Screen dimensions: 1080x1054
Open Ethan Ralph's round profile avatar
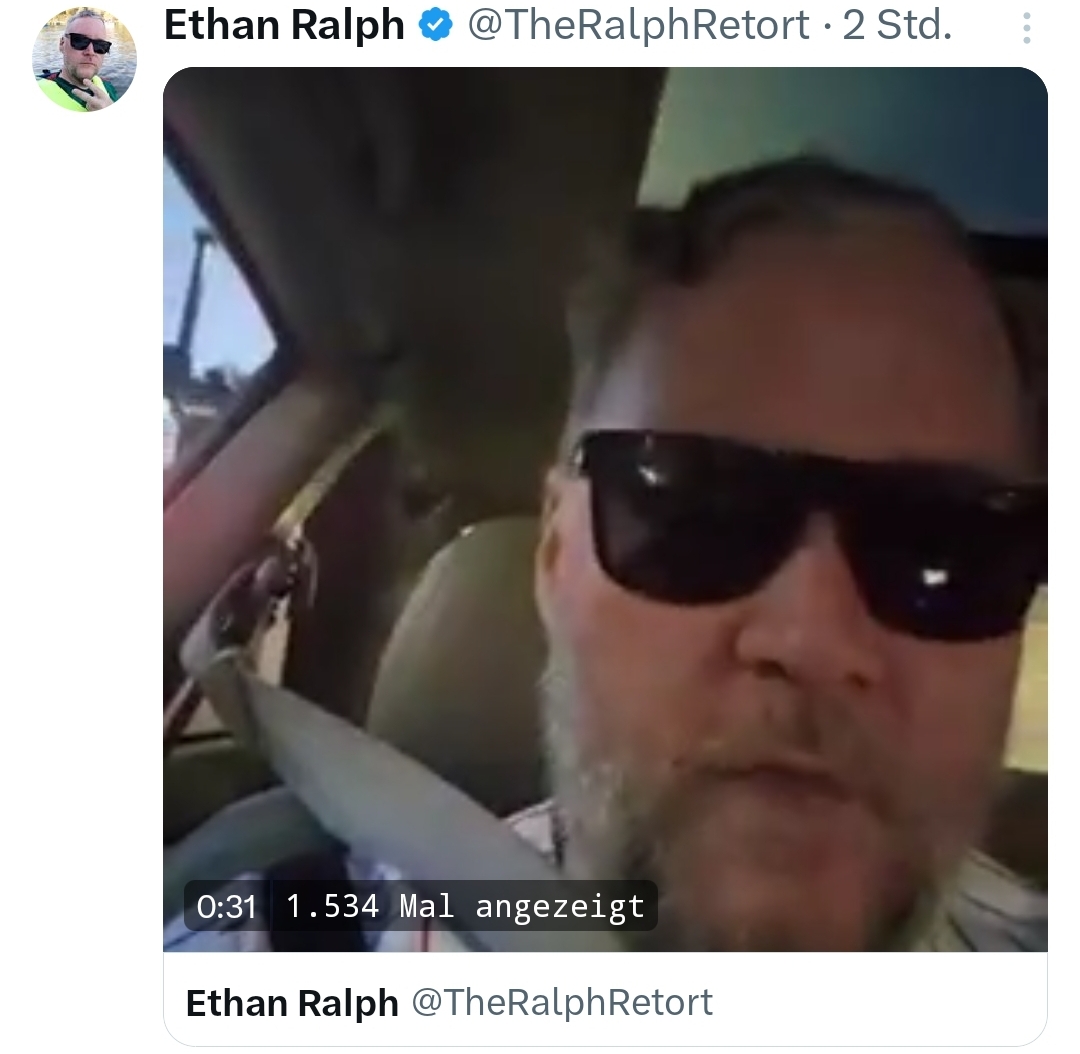(85, 59)
